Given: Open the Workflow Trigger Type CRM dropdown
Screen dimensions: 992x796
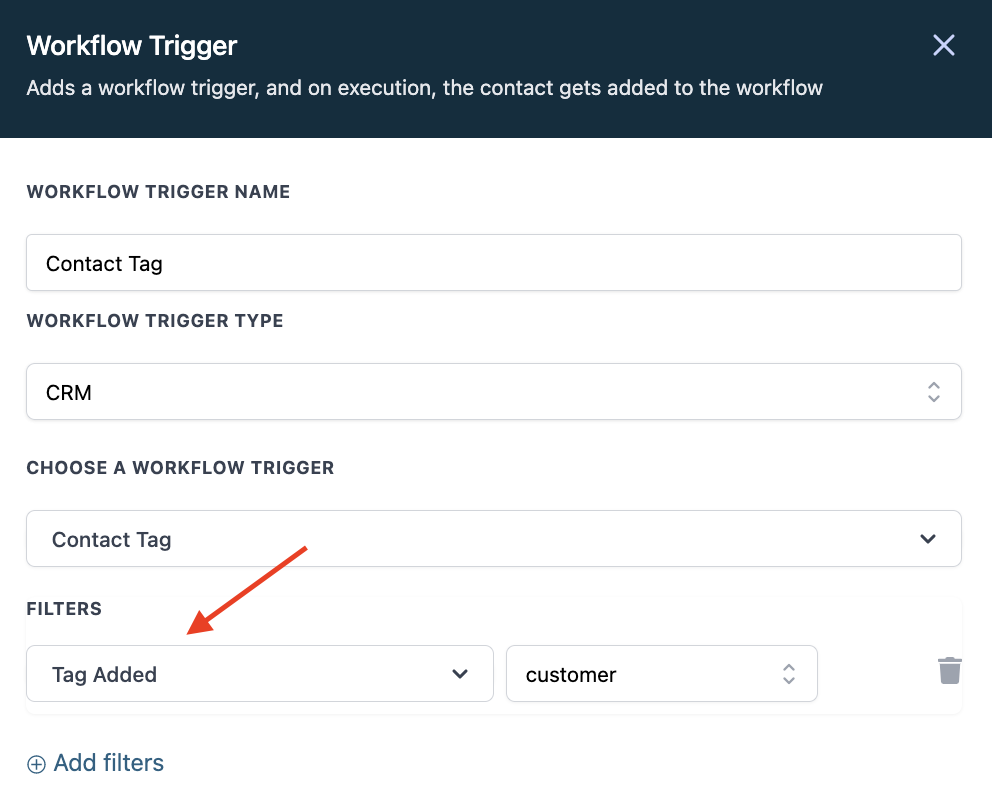Looking at the screenshot, I should point(493,392).
